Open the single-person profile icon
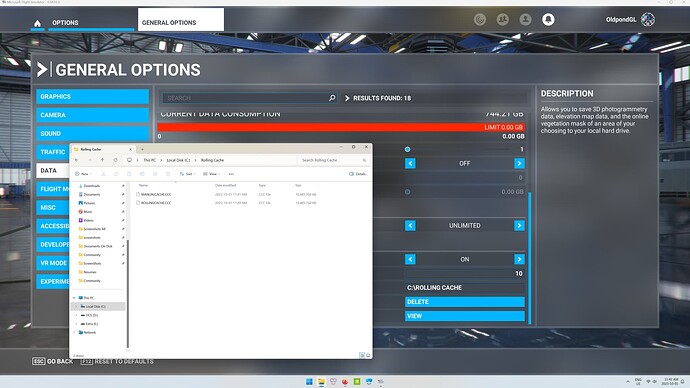This screenshot has height=388, width=690. (525, 19)
